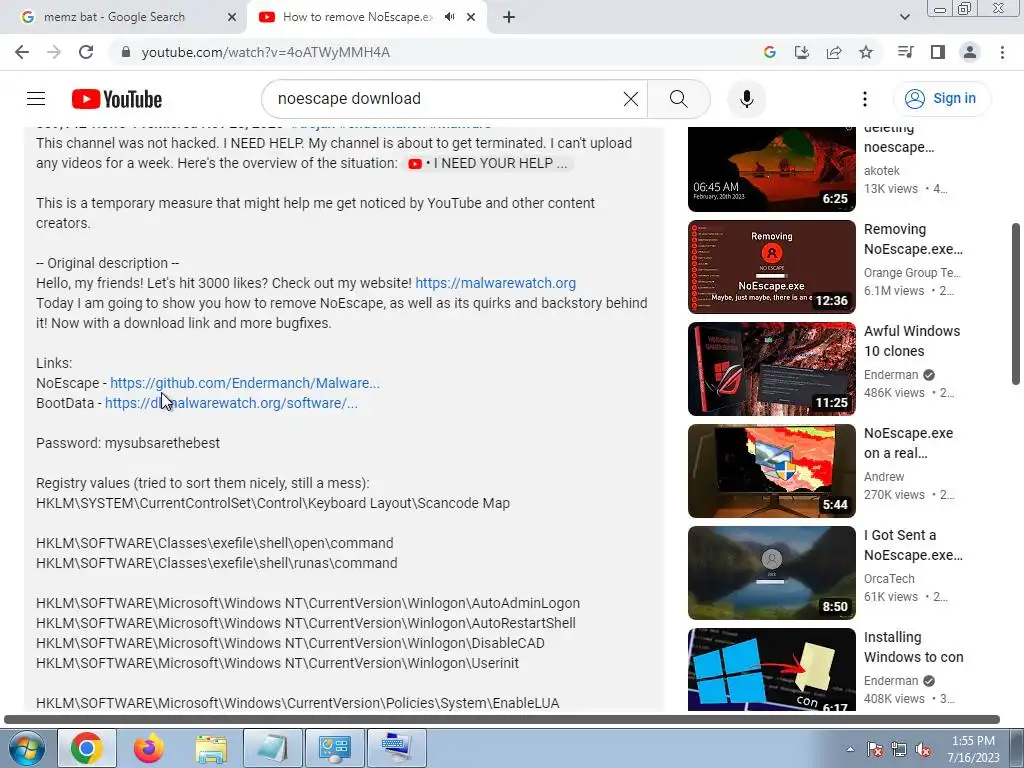The height and width of the screenshot is (768, 1024).
Task: Click the Sign in button
Action: coord(941,99)
